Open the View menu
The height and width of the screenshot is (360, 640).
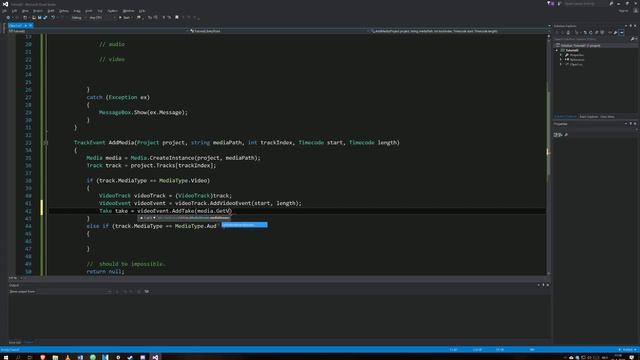(x=25, y=11)
